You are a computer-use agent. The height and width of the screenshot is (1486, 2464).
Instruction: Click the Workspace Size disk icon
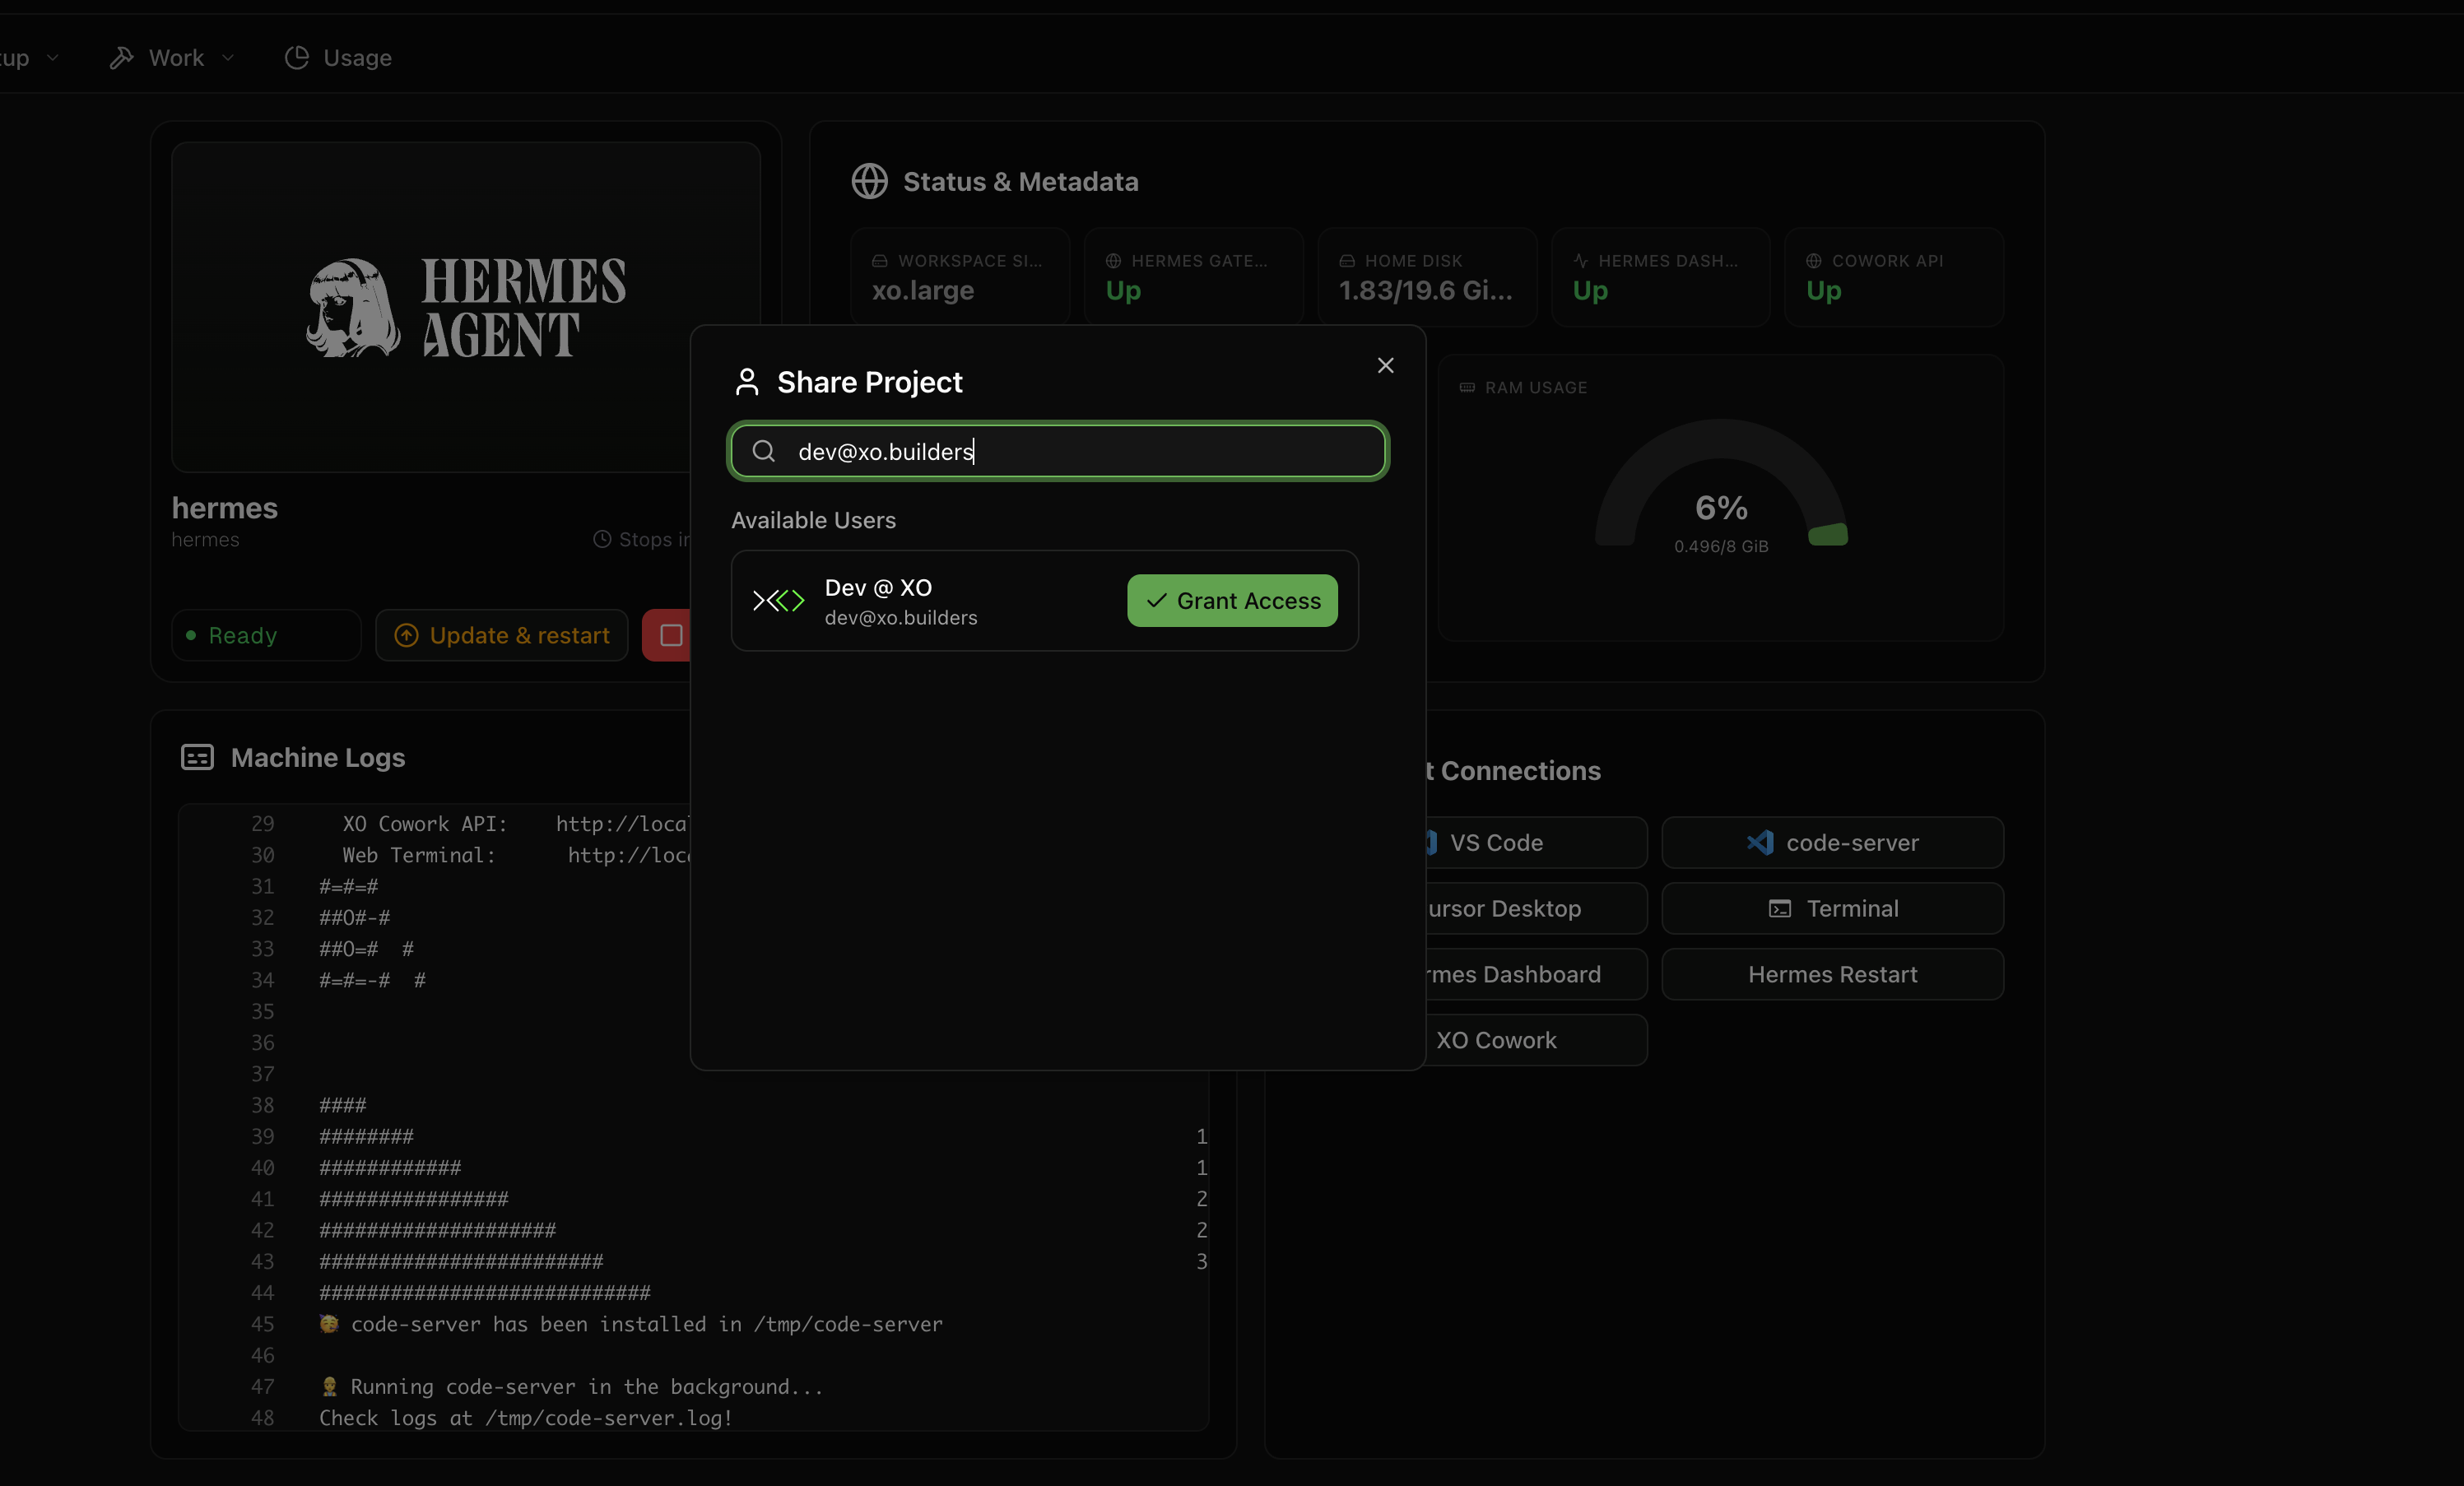click(x=879, y=260)
